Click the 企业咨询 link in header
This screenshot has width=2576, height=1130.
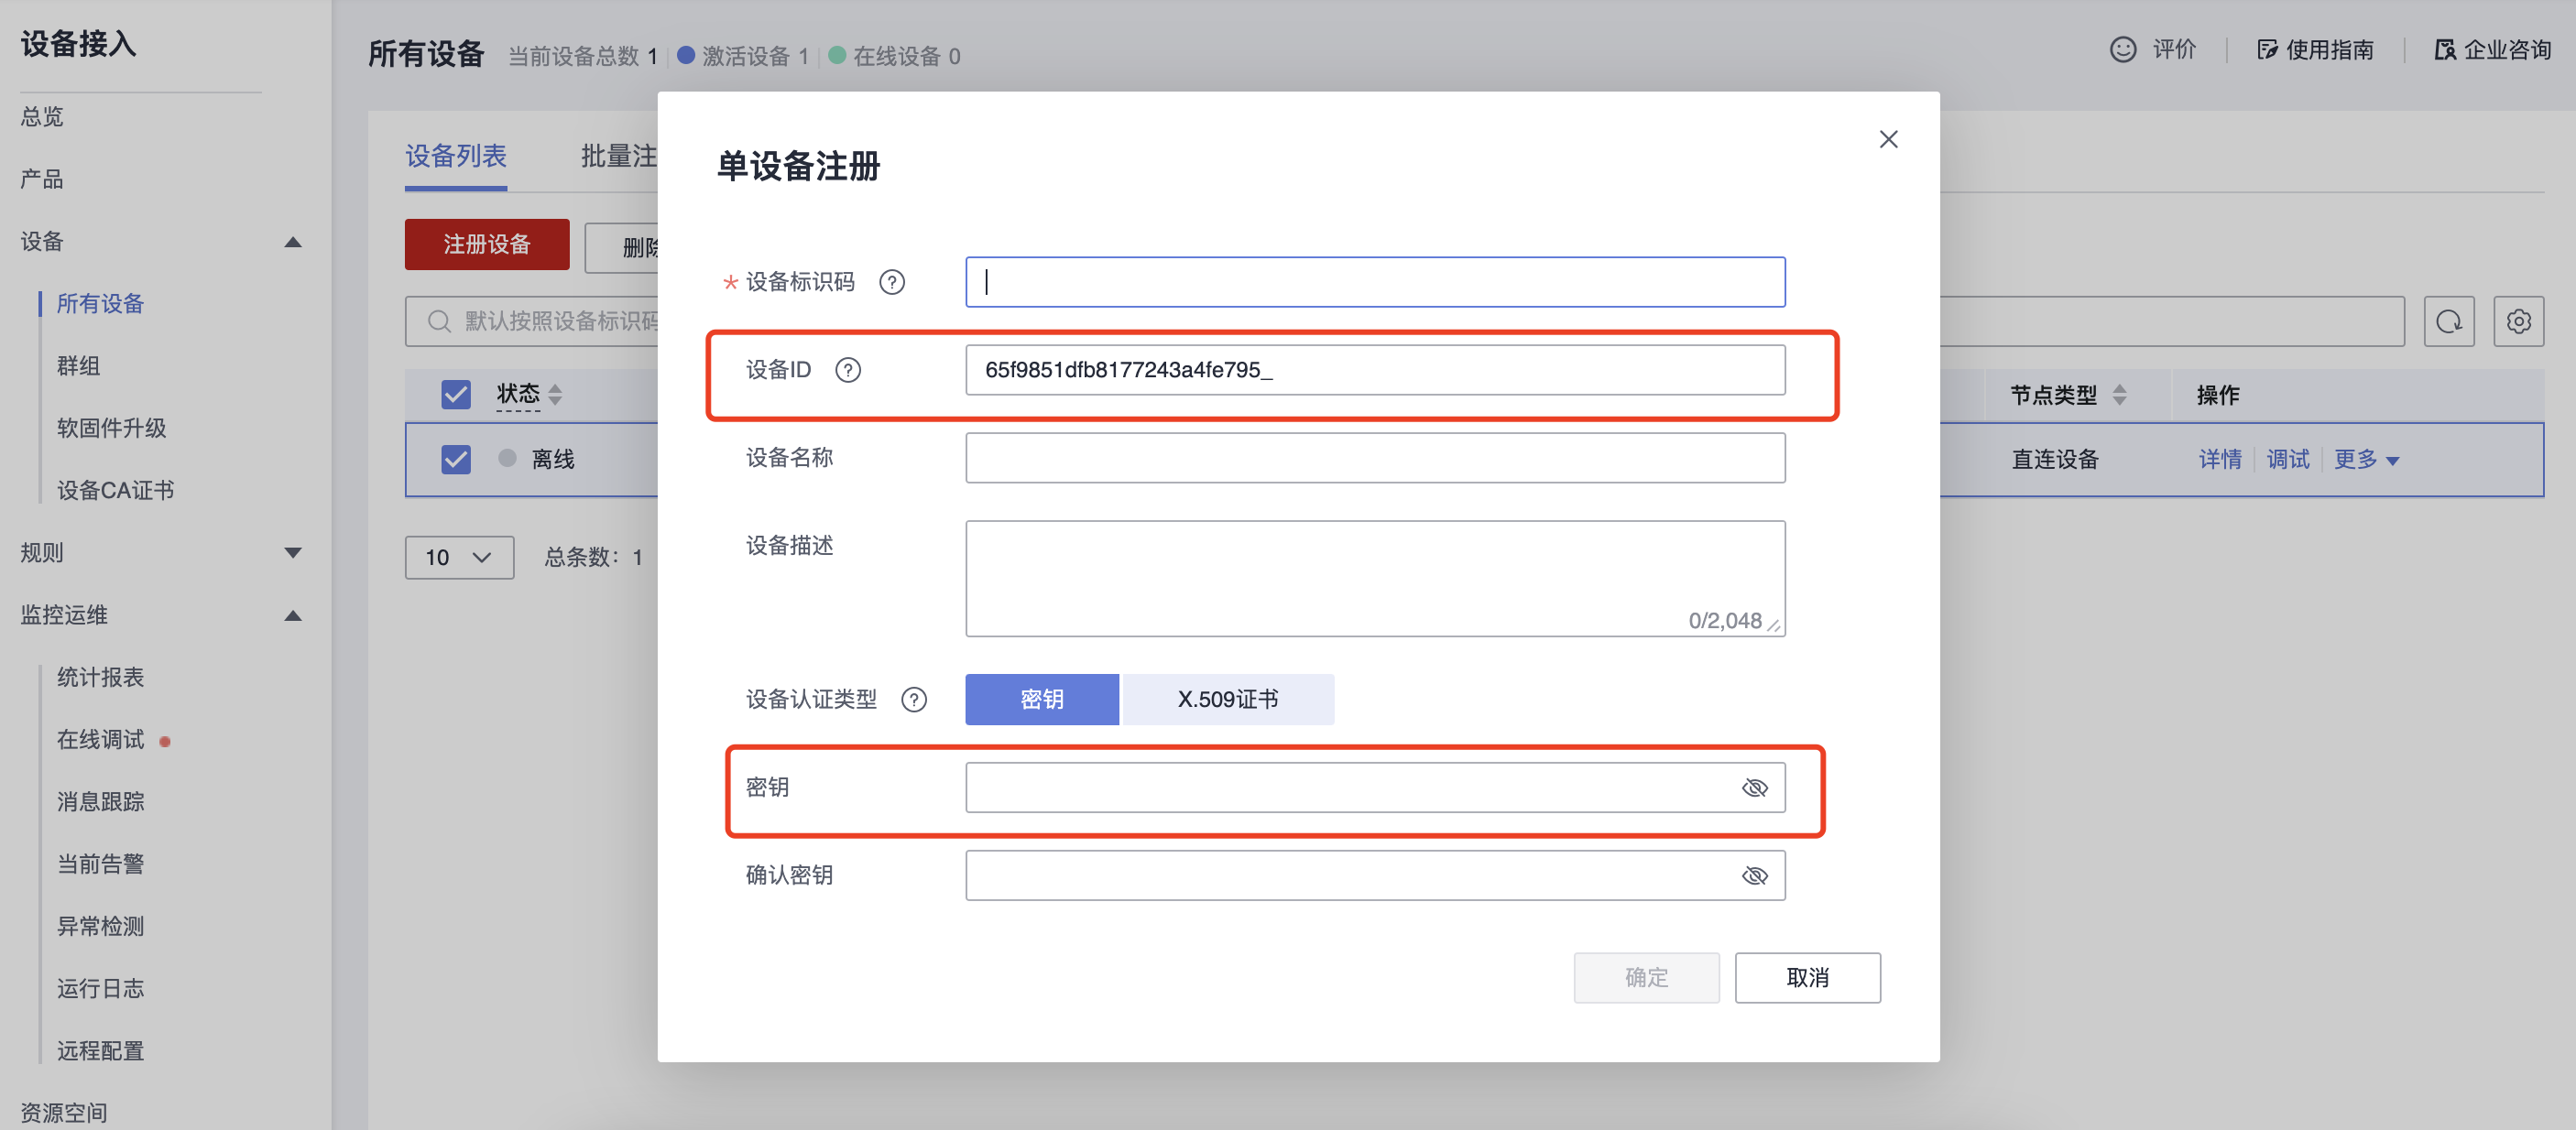[x=2507, y=50]
